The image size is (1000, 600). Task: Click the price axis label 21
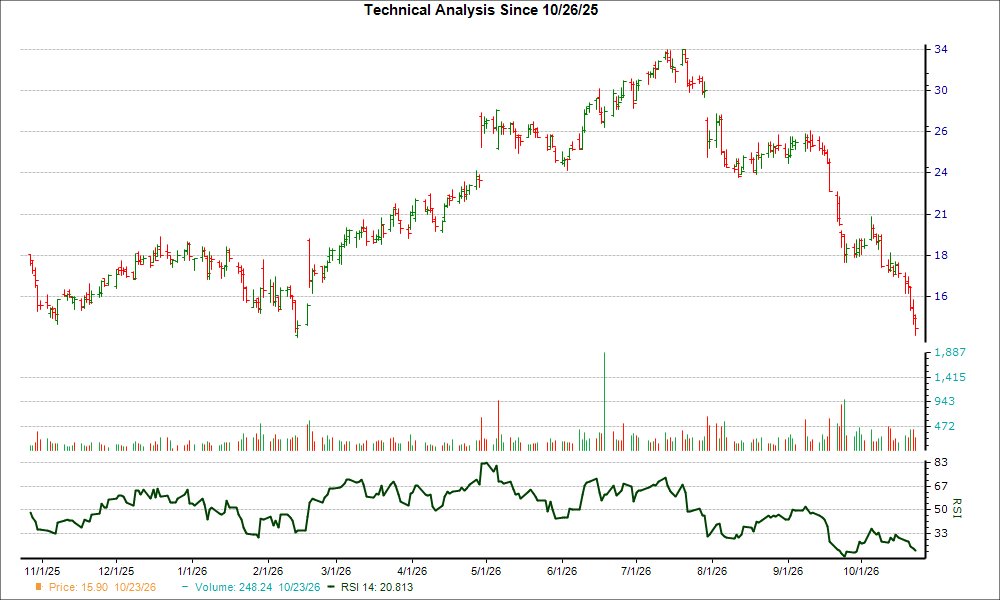[x=941, y=214]
